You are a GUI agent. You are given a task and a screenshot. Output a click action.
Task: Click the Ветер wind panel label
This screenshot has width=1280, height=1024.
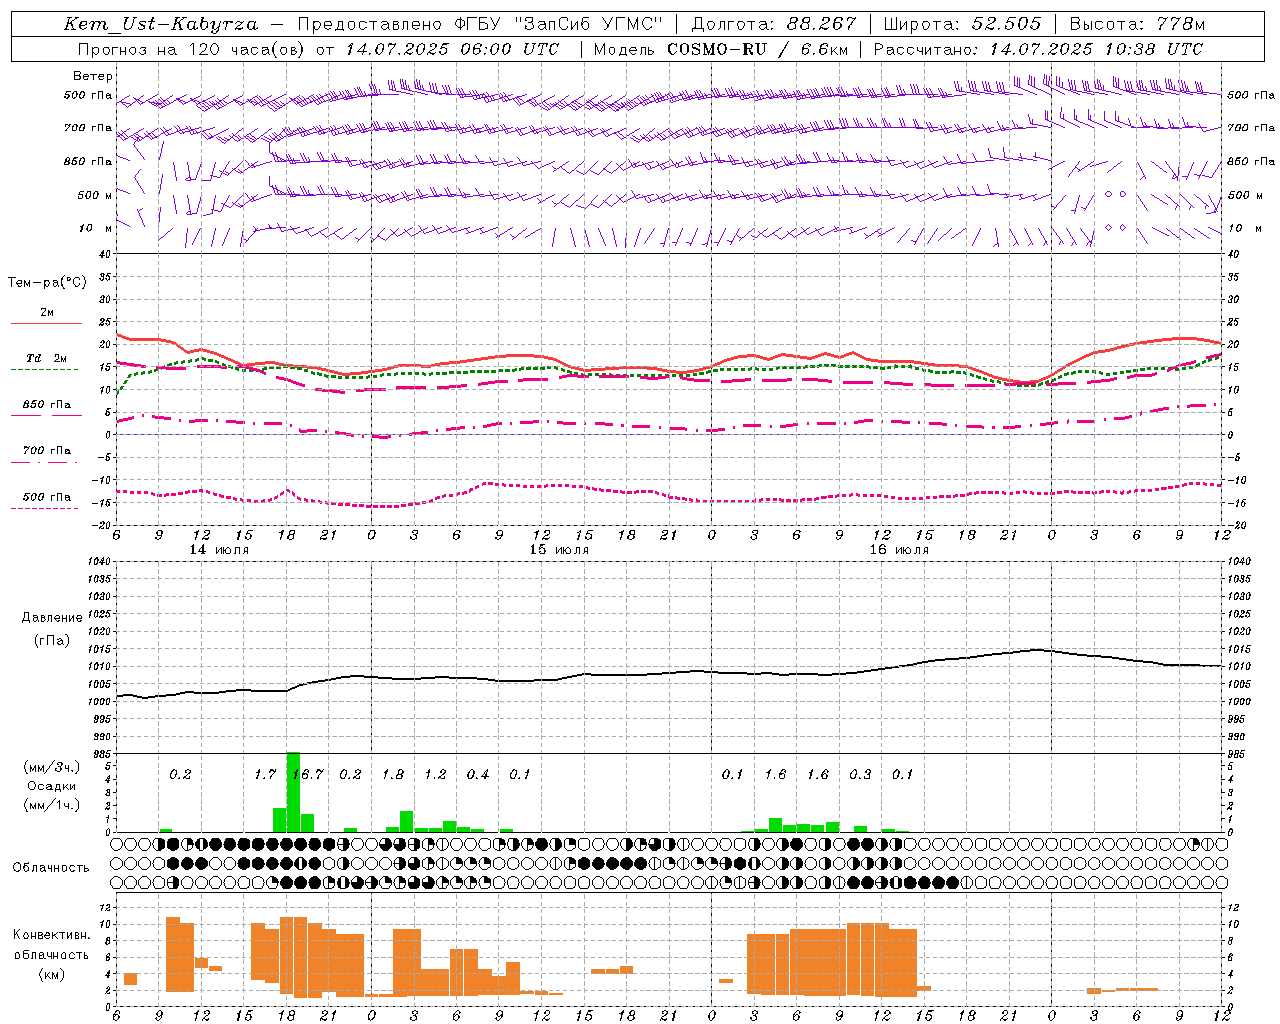point(93,76)
